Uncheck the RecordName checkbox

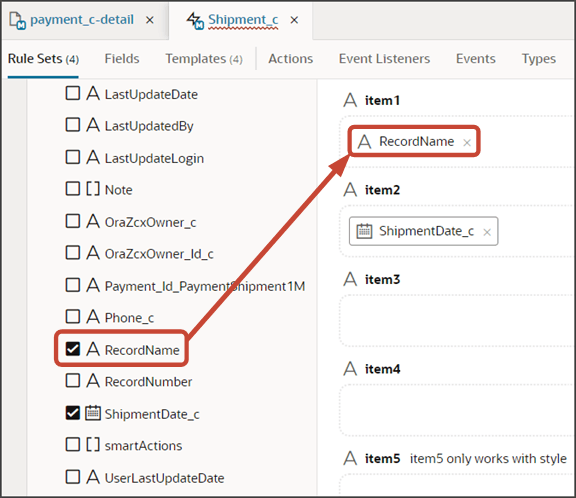tap(73, 349)
